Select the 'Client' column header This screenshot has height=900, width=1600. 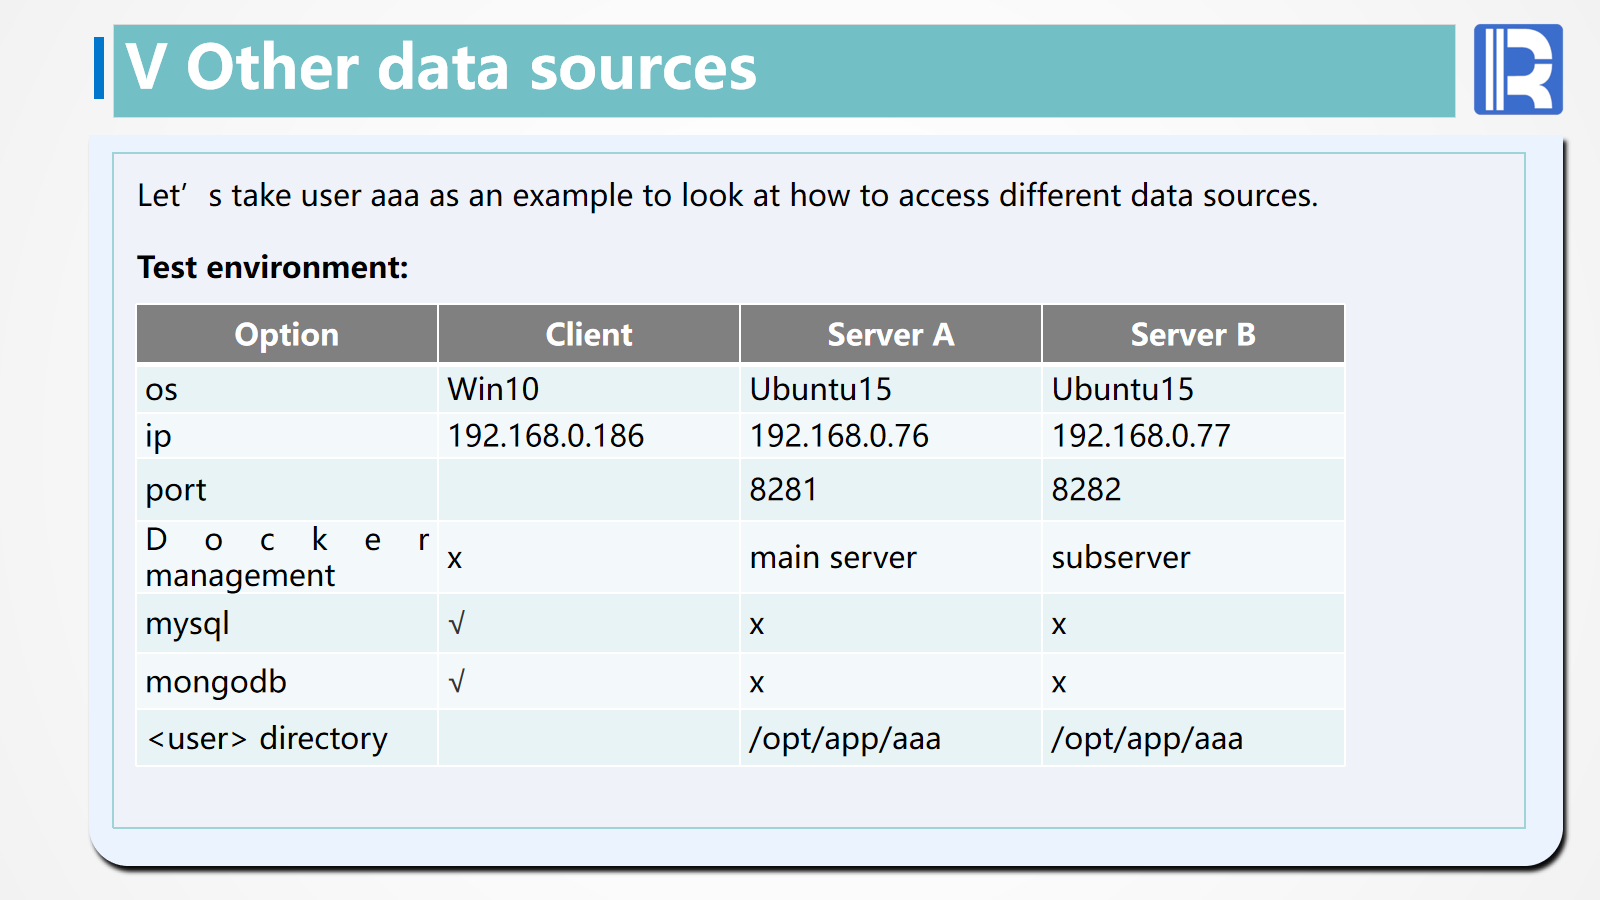click(x=588, y=335)
